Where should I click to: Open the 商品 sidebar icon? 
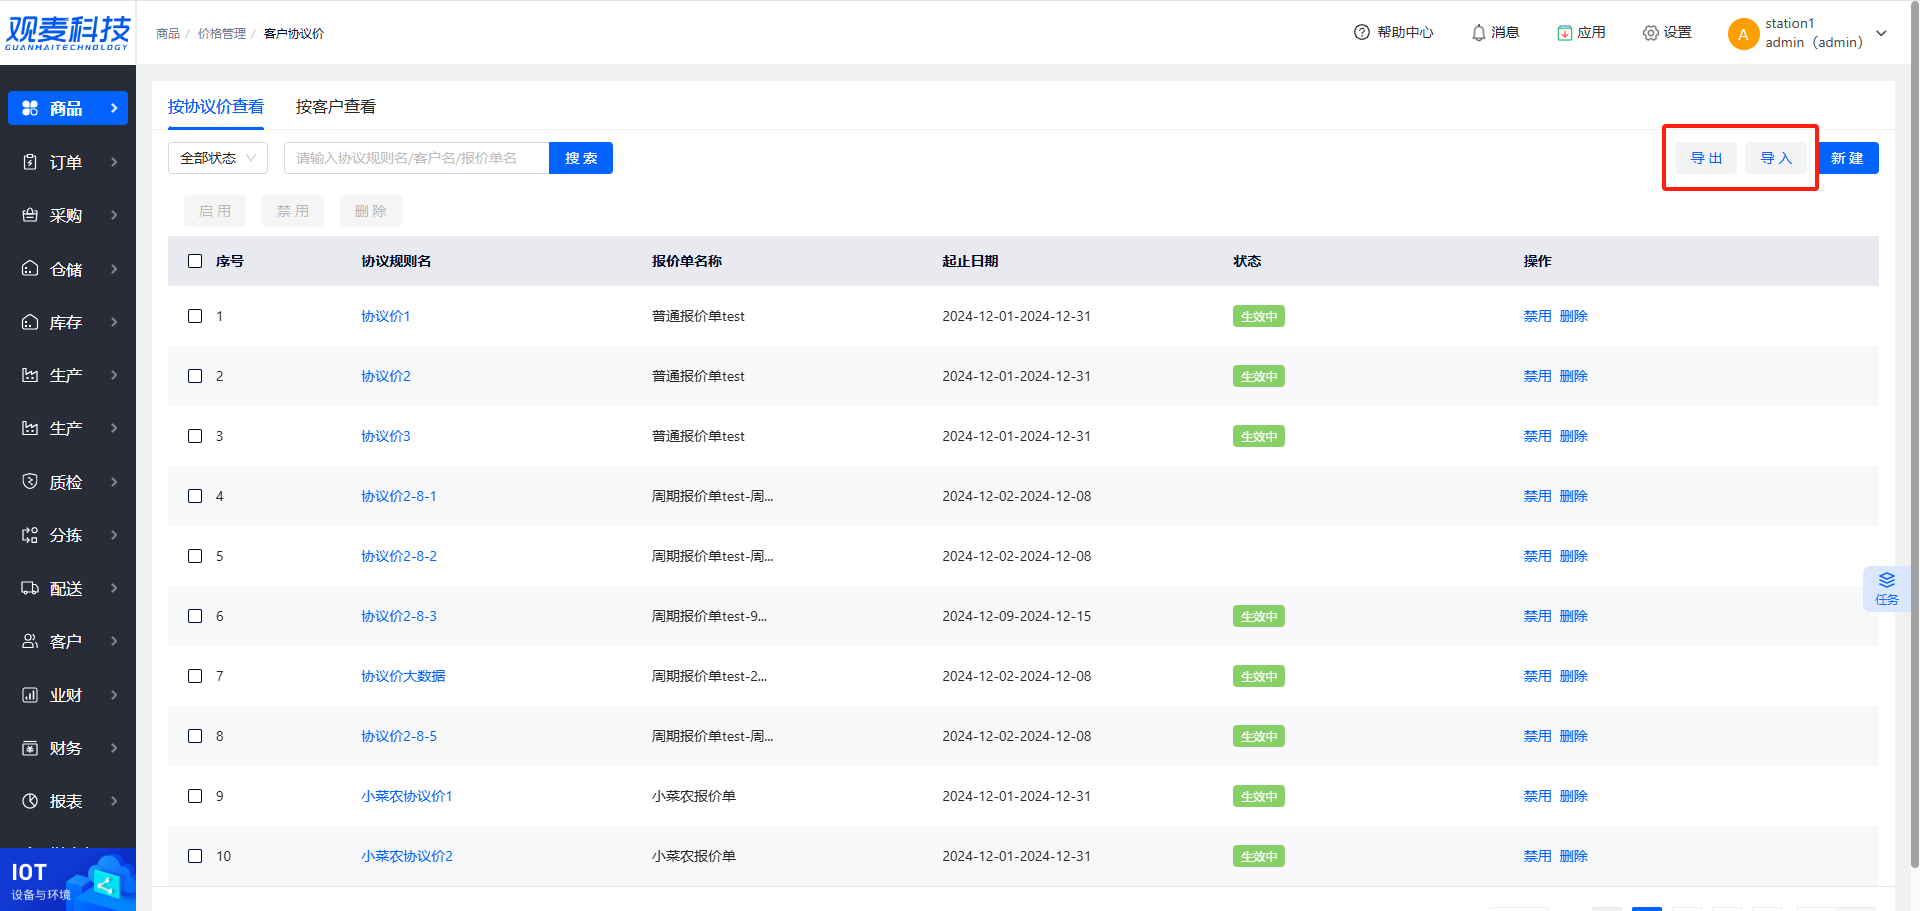click(x=30, y=108)
